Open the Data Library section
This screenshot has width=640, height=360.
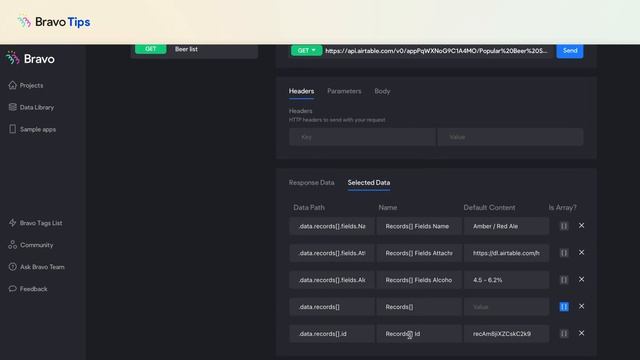click(x=31, y=107)
